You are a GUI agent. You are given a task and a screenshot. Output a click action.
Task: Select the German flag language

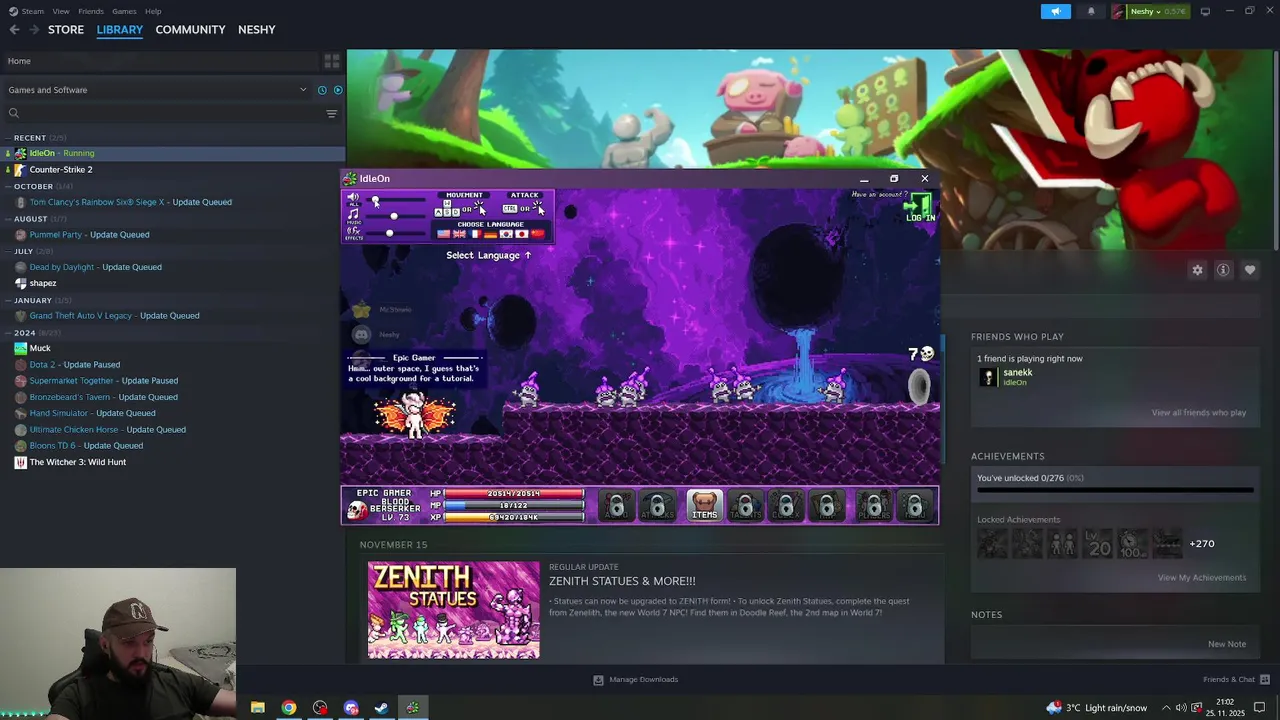click(490, 234)
